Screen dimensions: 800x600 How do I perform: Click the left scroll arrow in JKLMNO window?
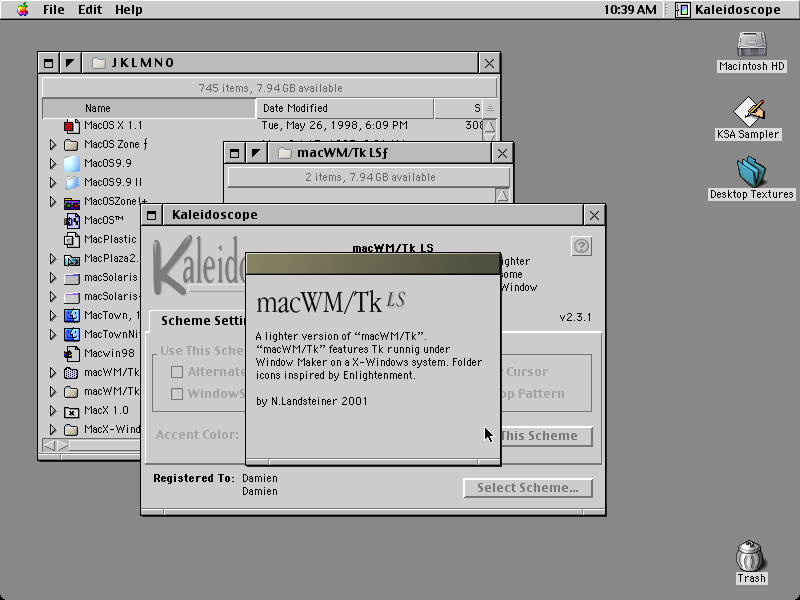pos(49,445)
